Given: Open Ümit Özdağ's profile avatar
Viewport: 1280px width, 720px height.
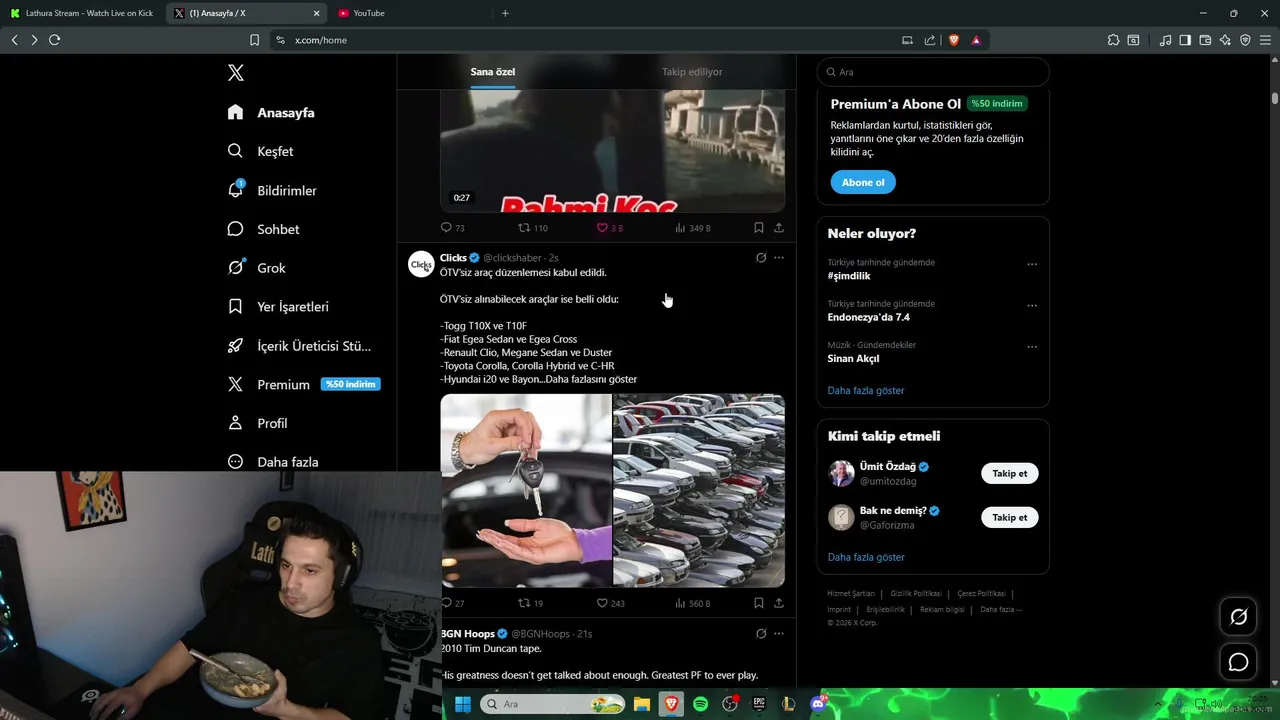Looking at the screenshot, I should 841,473.
